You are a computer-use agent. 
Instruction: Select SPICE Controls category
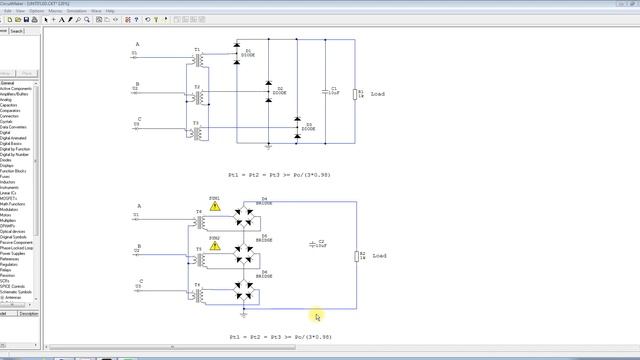[13, 287]
